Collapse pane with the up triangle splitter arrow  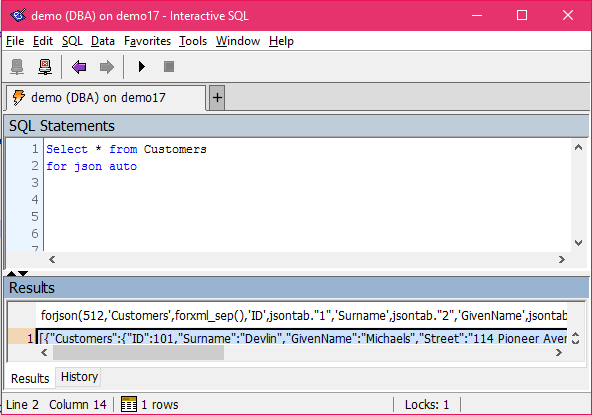click(12, 273)
